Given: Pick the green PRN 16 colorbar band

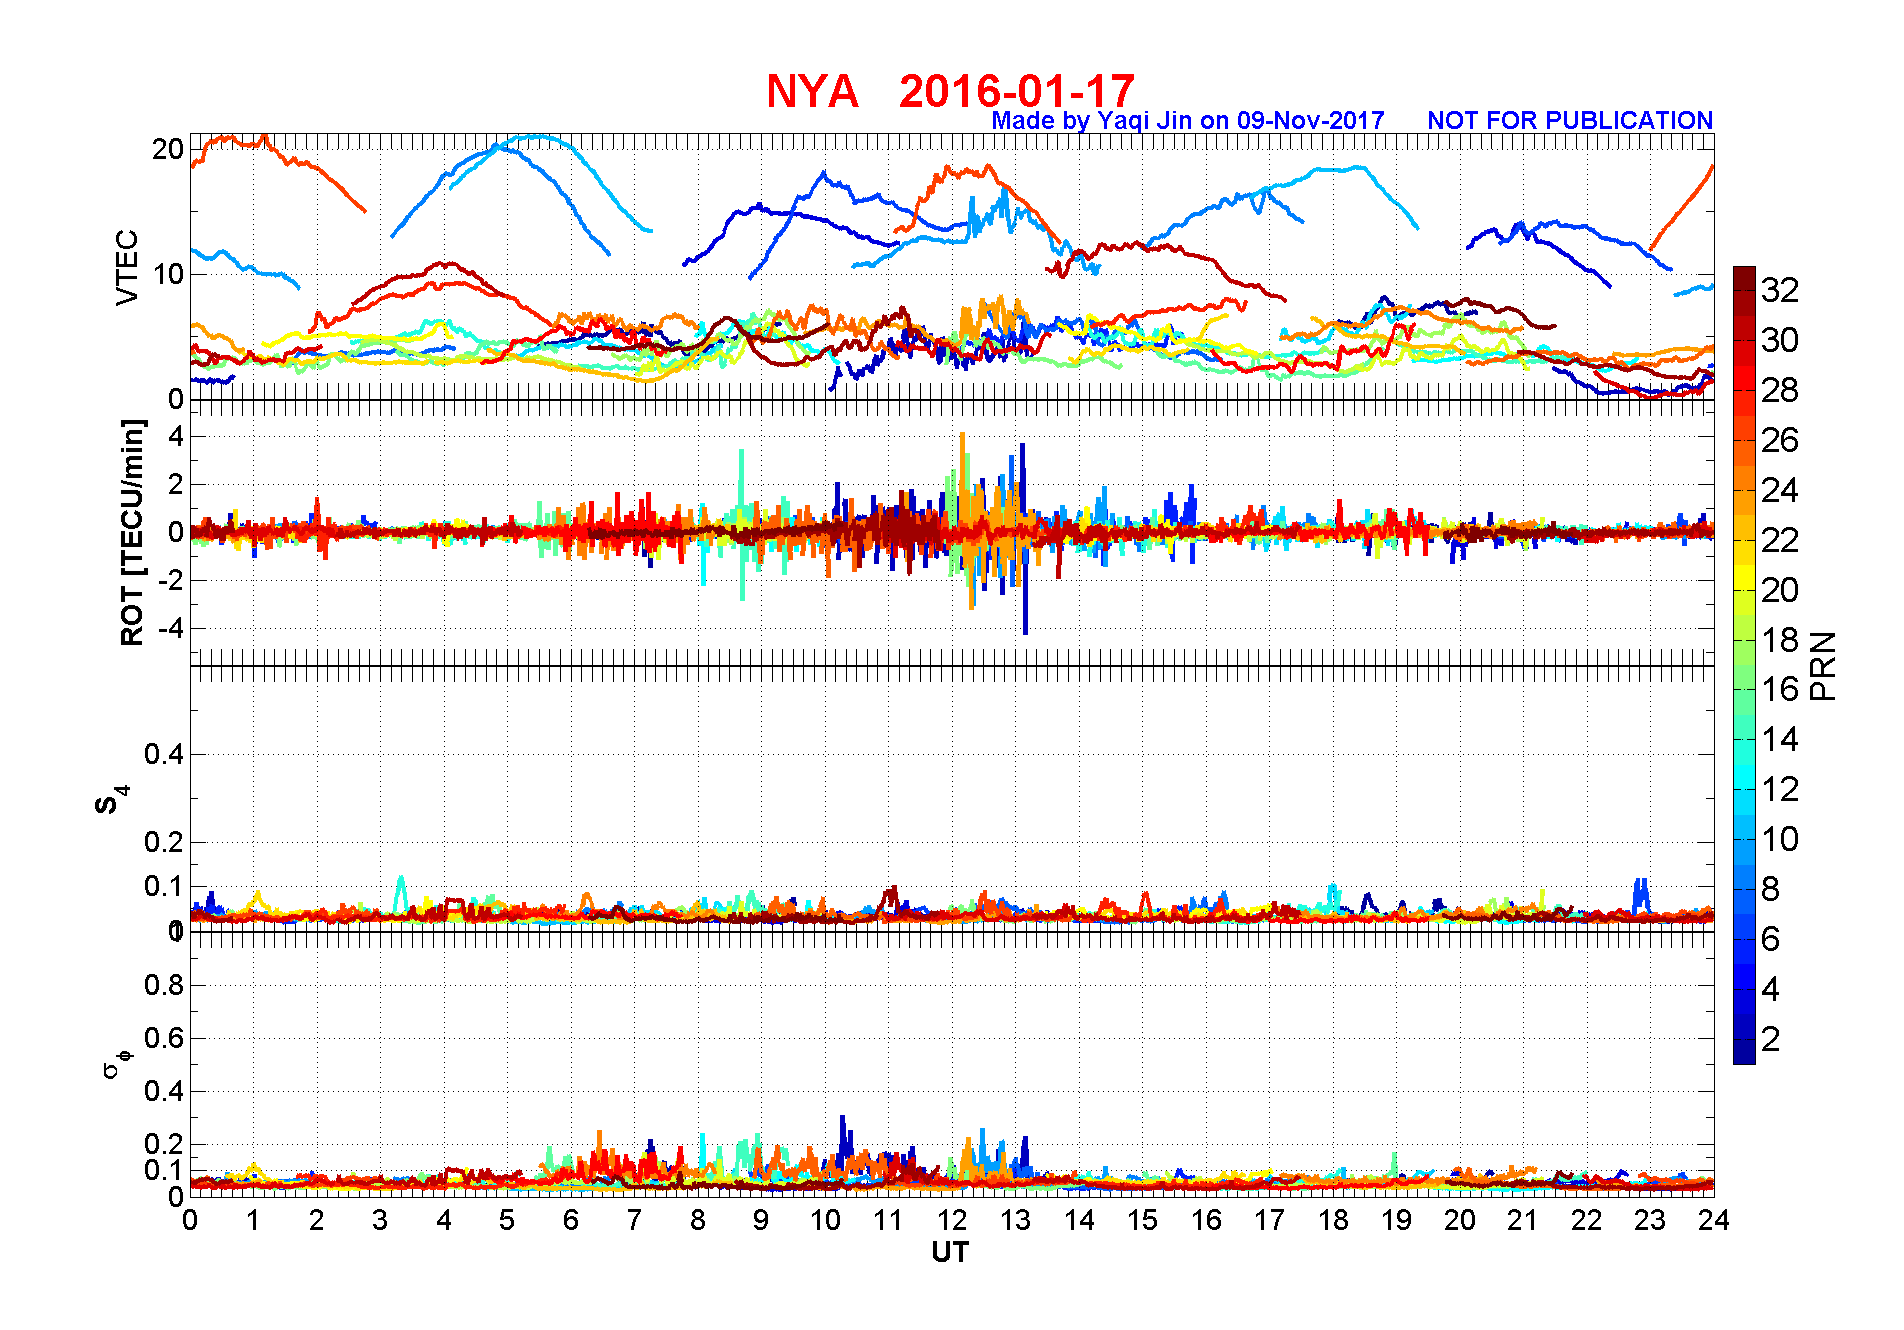Looking at the screenshot, I should pyautogui.click(x=1744, y=689).
